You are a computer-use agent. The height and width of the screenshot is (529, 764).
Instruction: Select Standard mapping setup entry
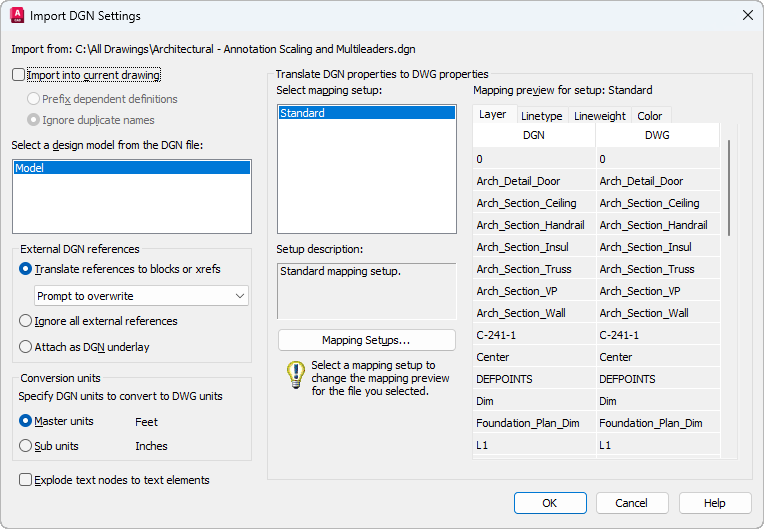click(366, 113)
